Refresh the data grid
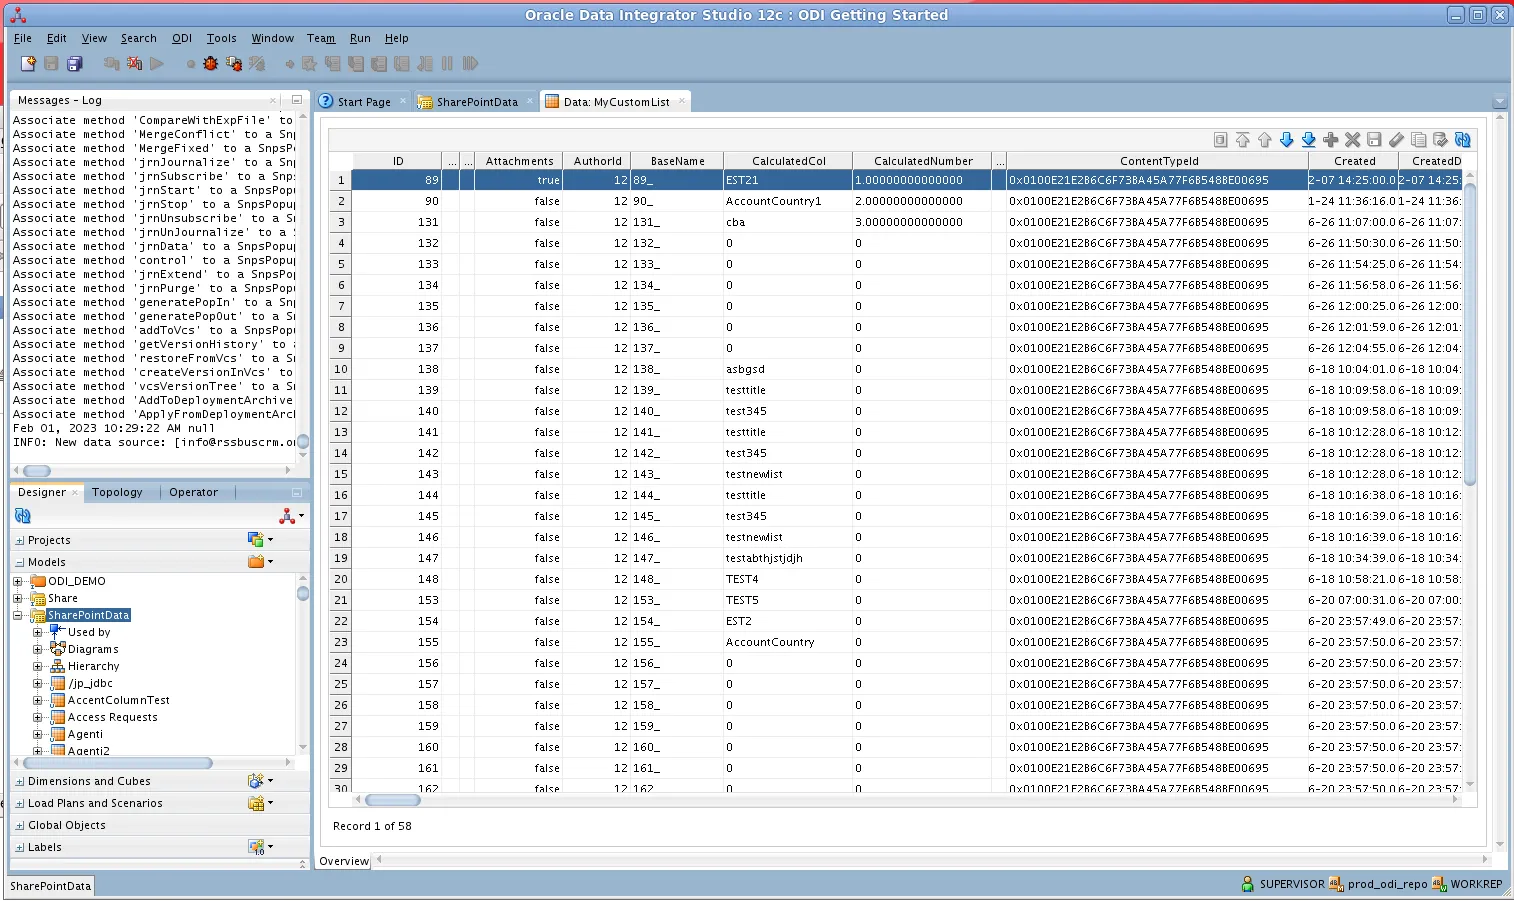Image resolution: width=1514 pixels, height=901 pixels. pos(1462,141)
